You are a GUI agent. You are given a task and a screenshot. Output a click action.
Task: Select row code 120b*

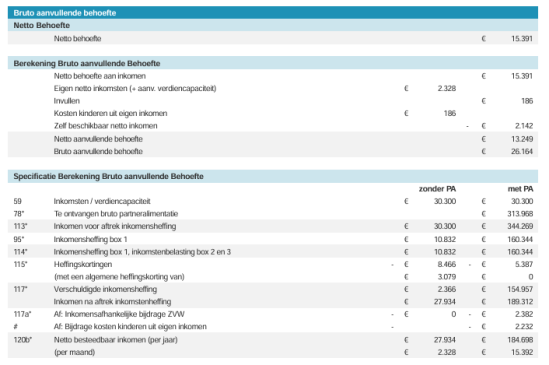tap(22, 340)
